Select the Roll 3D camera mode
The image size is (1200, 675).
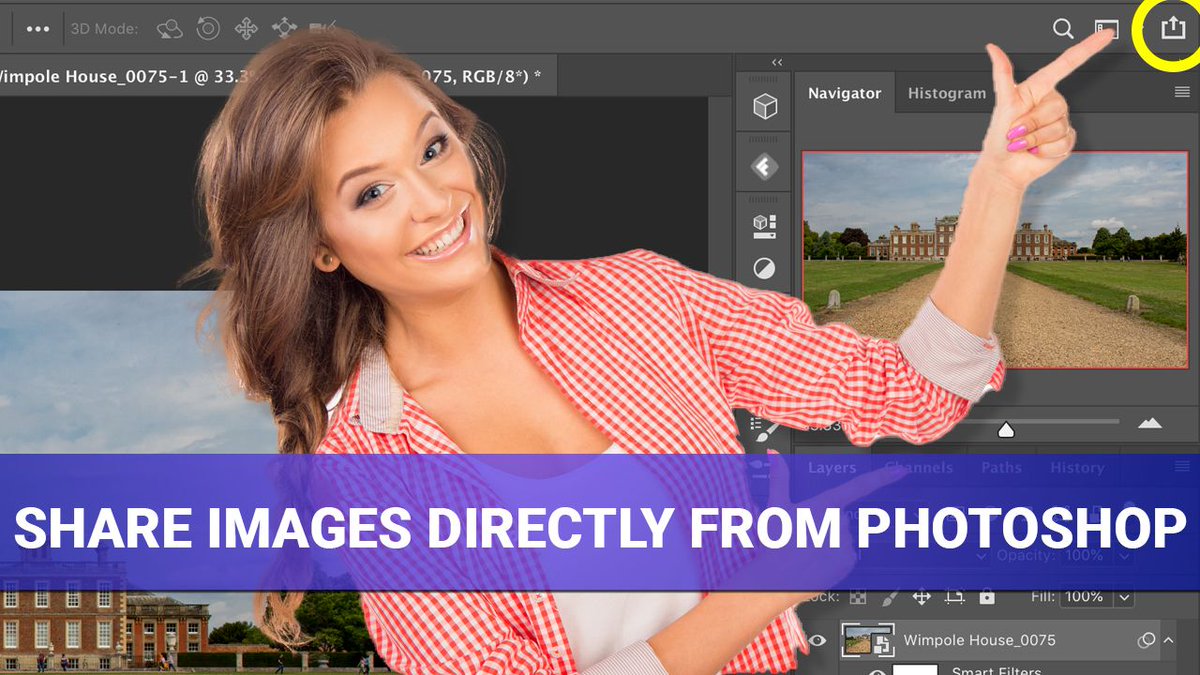pos(208,29)
